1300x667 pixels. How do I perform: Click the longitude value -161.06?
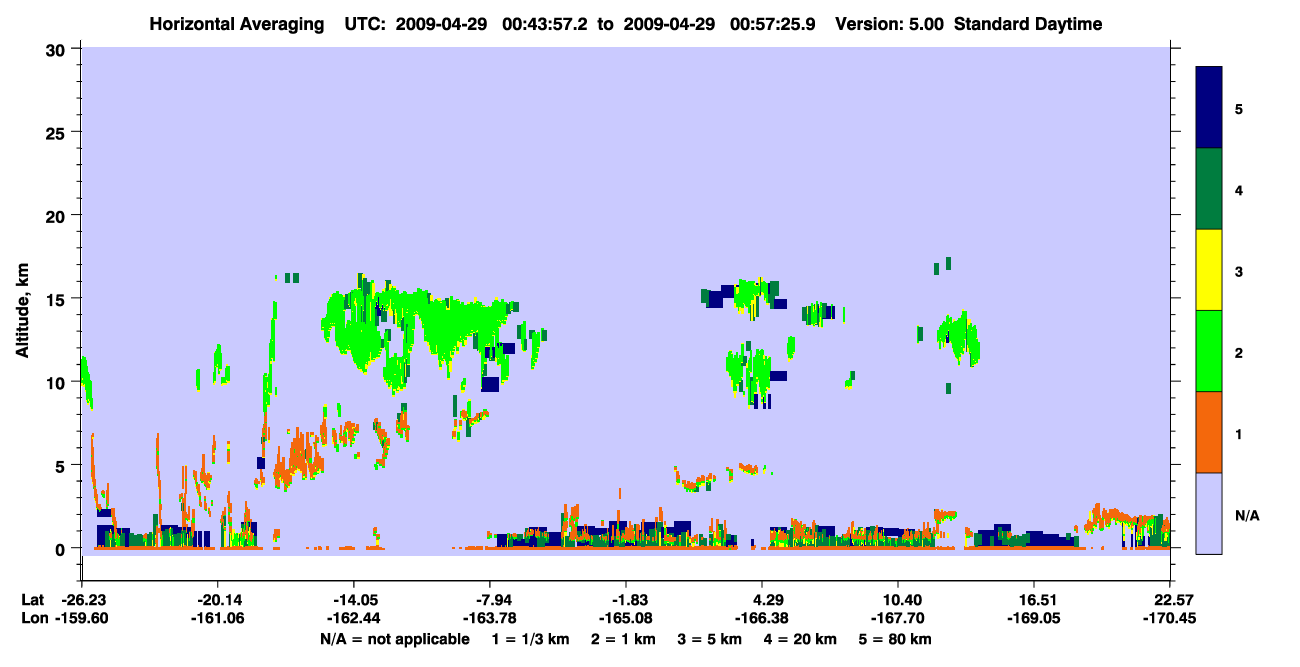coord(218,618)
